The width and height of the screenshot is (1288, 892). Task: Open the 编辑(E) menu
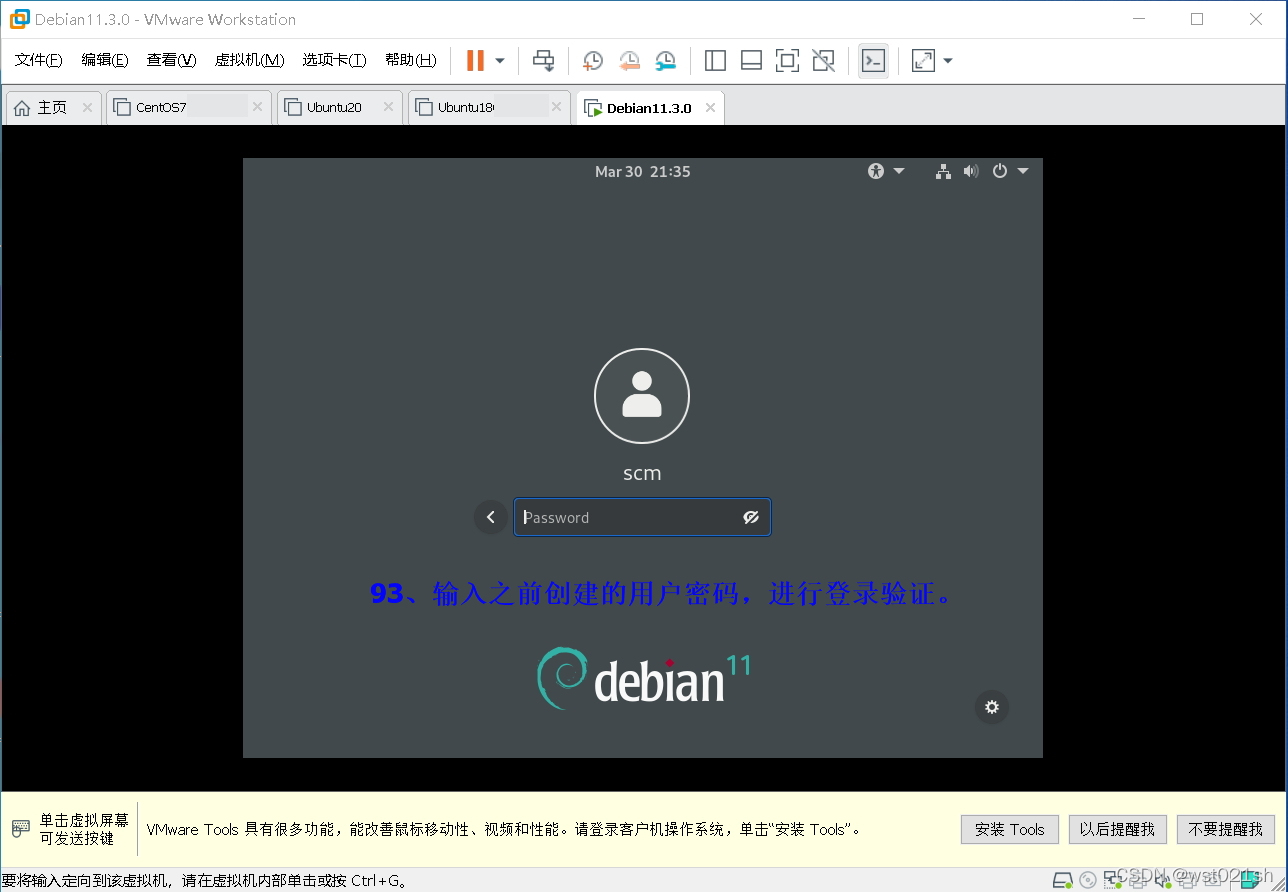[105, 60]
